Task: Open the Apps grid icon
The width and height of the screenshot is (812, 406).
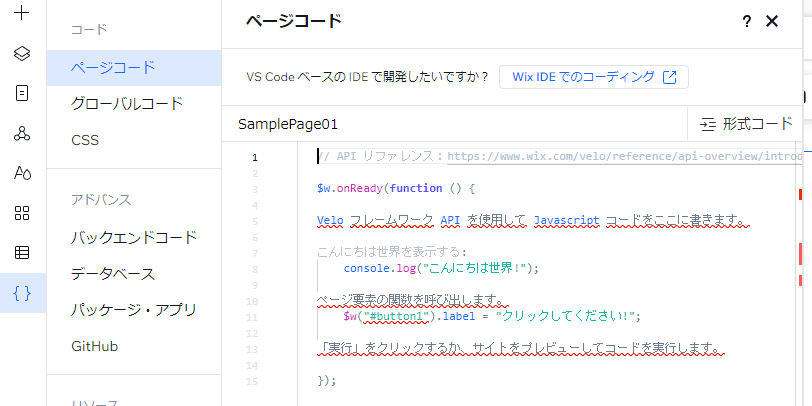Action: pos(22,213)
